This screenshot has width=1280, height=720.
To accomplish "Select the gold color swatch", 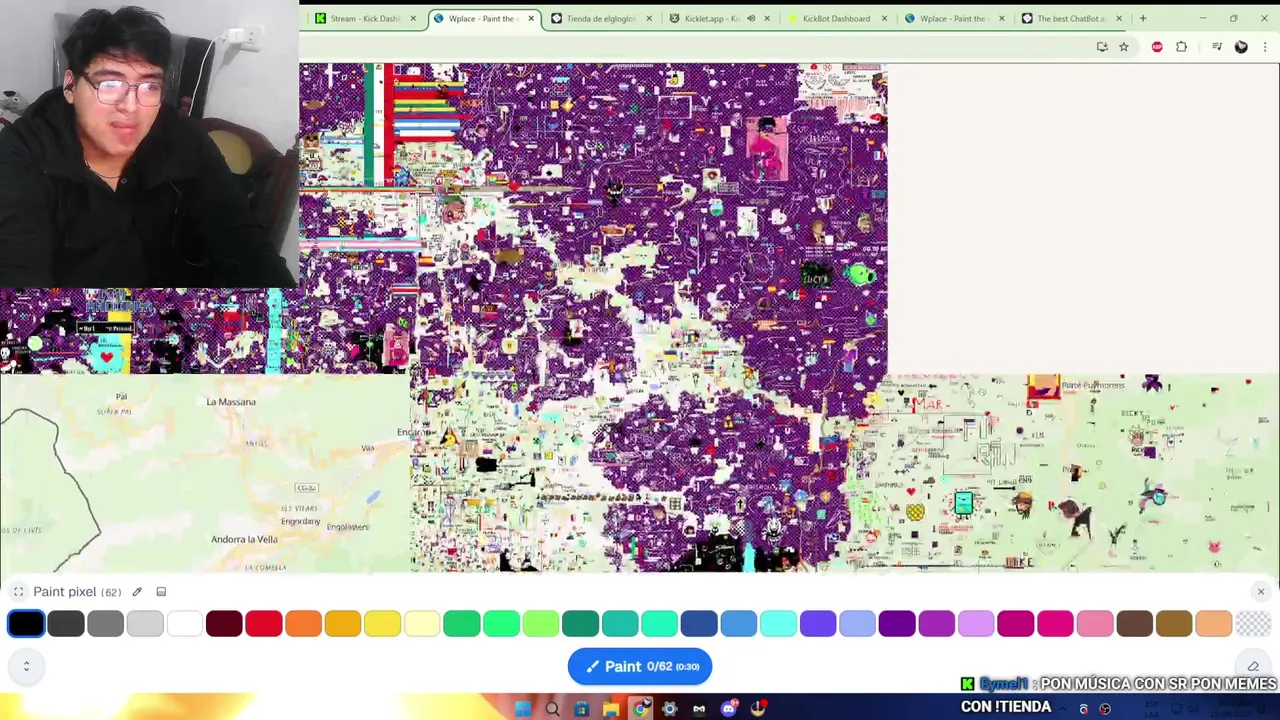I will point(343,624).
